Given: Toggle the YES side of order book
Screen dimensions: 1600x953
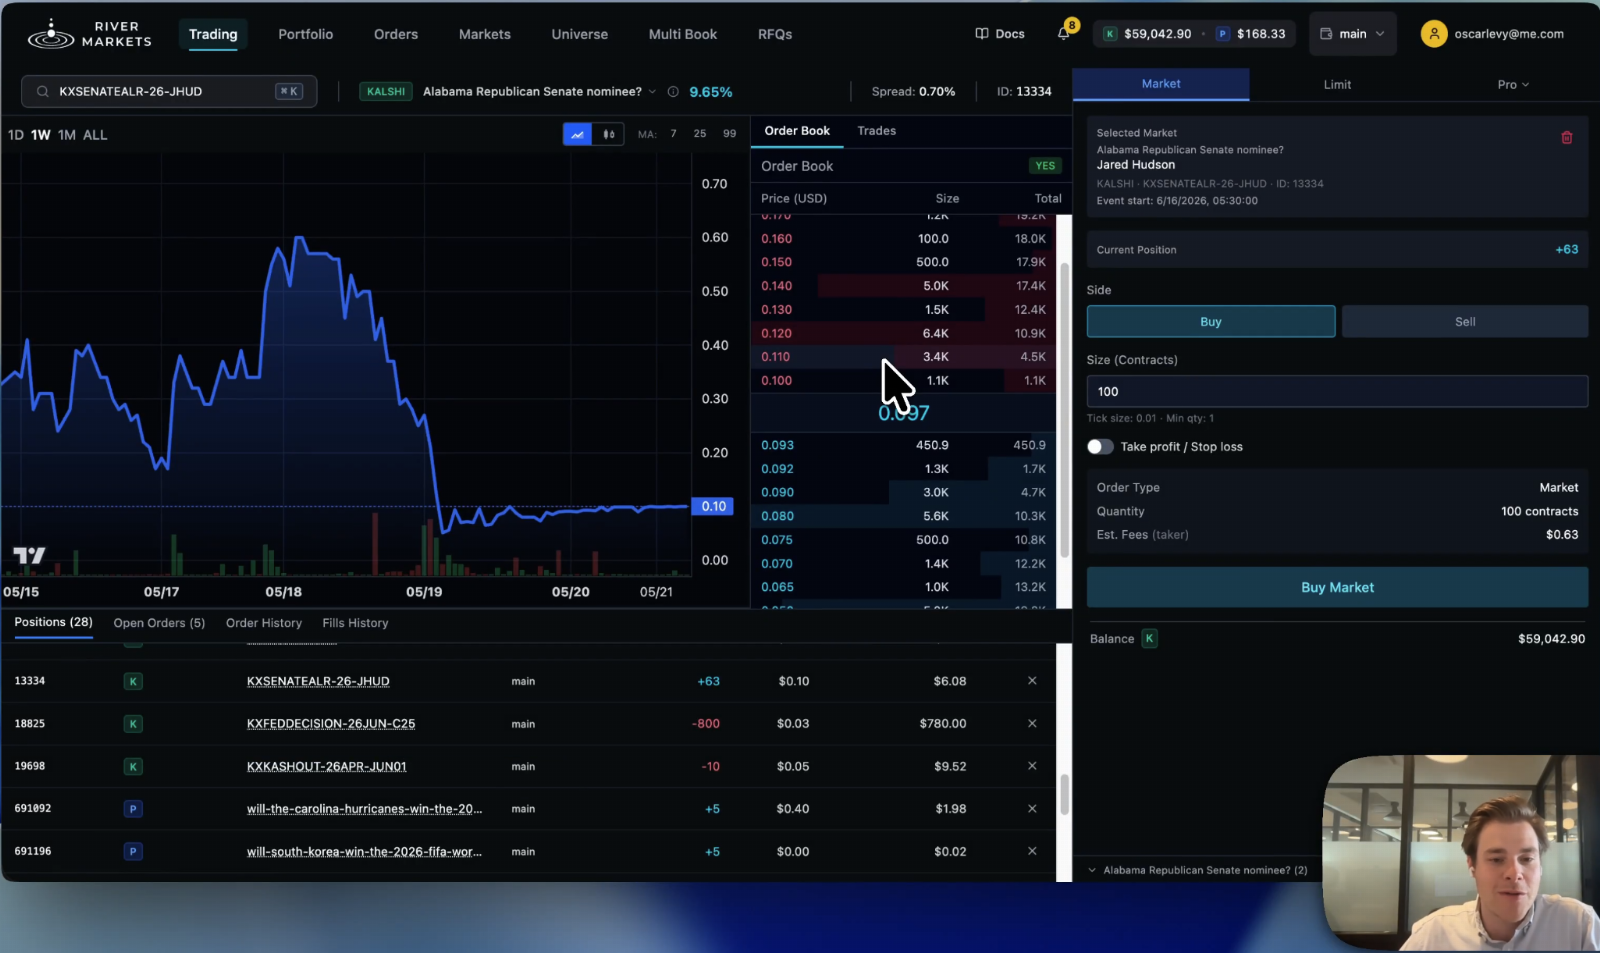Looking at the screenshot, I should (x=1045, y=166).
